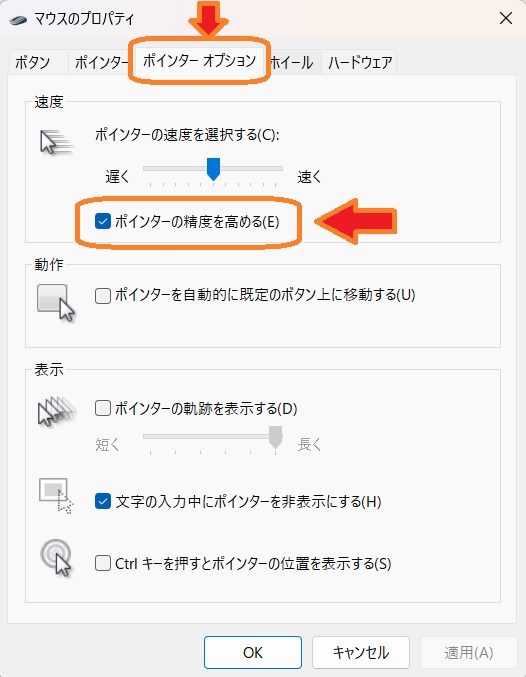Click the pointer trails icon
This screenshot has height=677, width=526.
point(57,411)
